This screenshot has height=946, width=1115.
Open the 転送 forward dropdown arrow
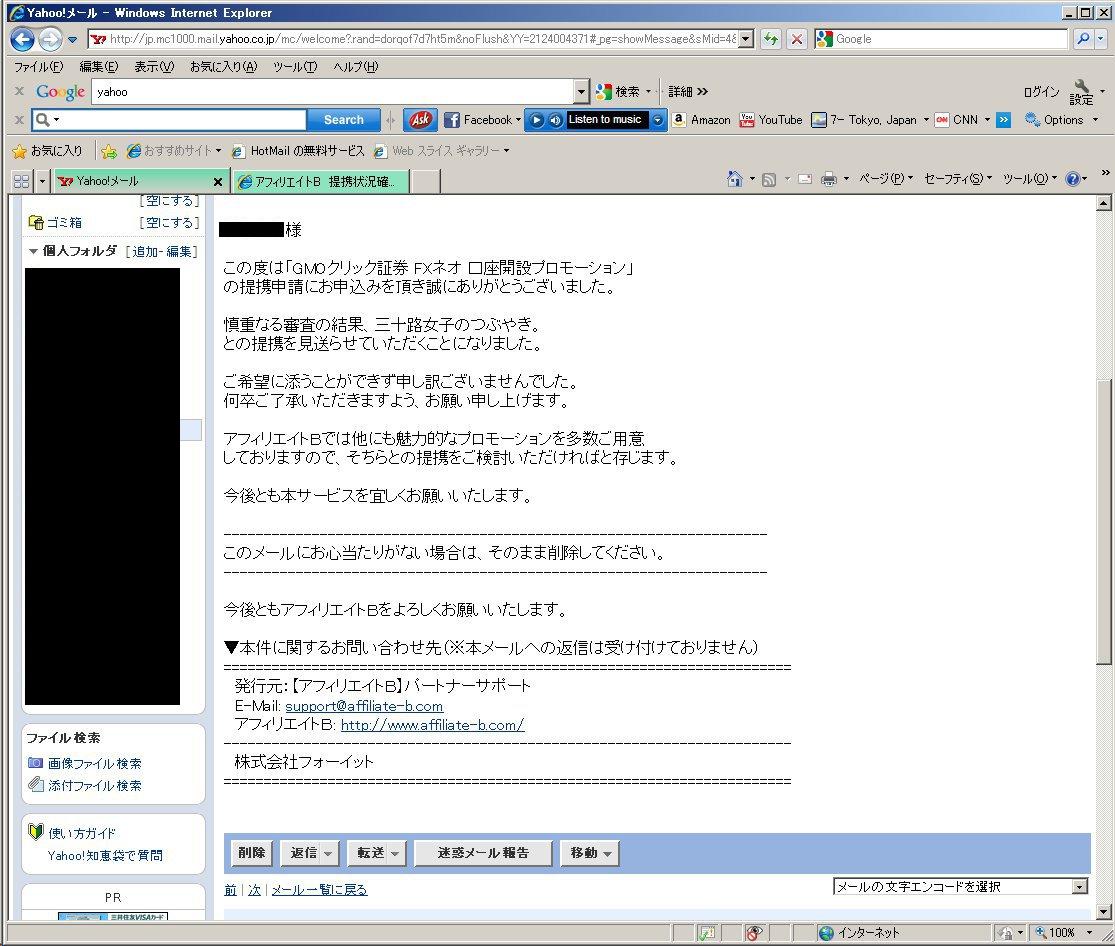(x=395, y=854)
